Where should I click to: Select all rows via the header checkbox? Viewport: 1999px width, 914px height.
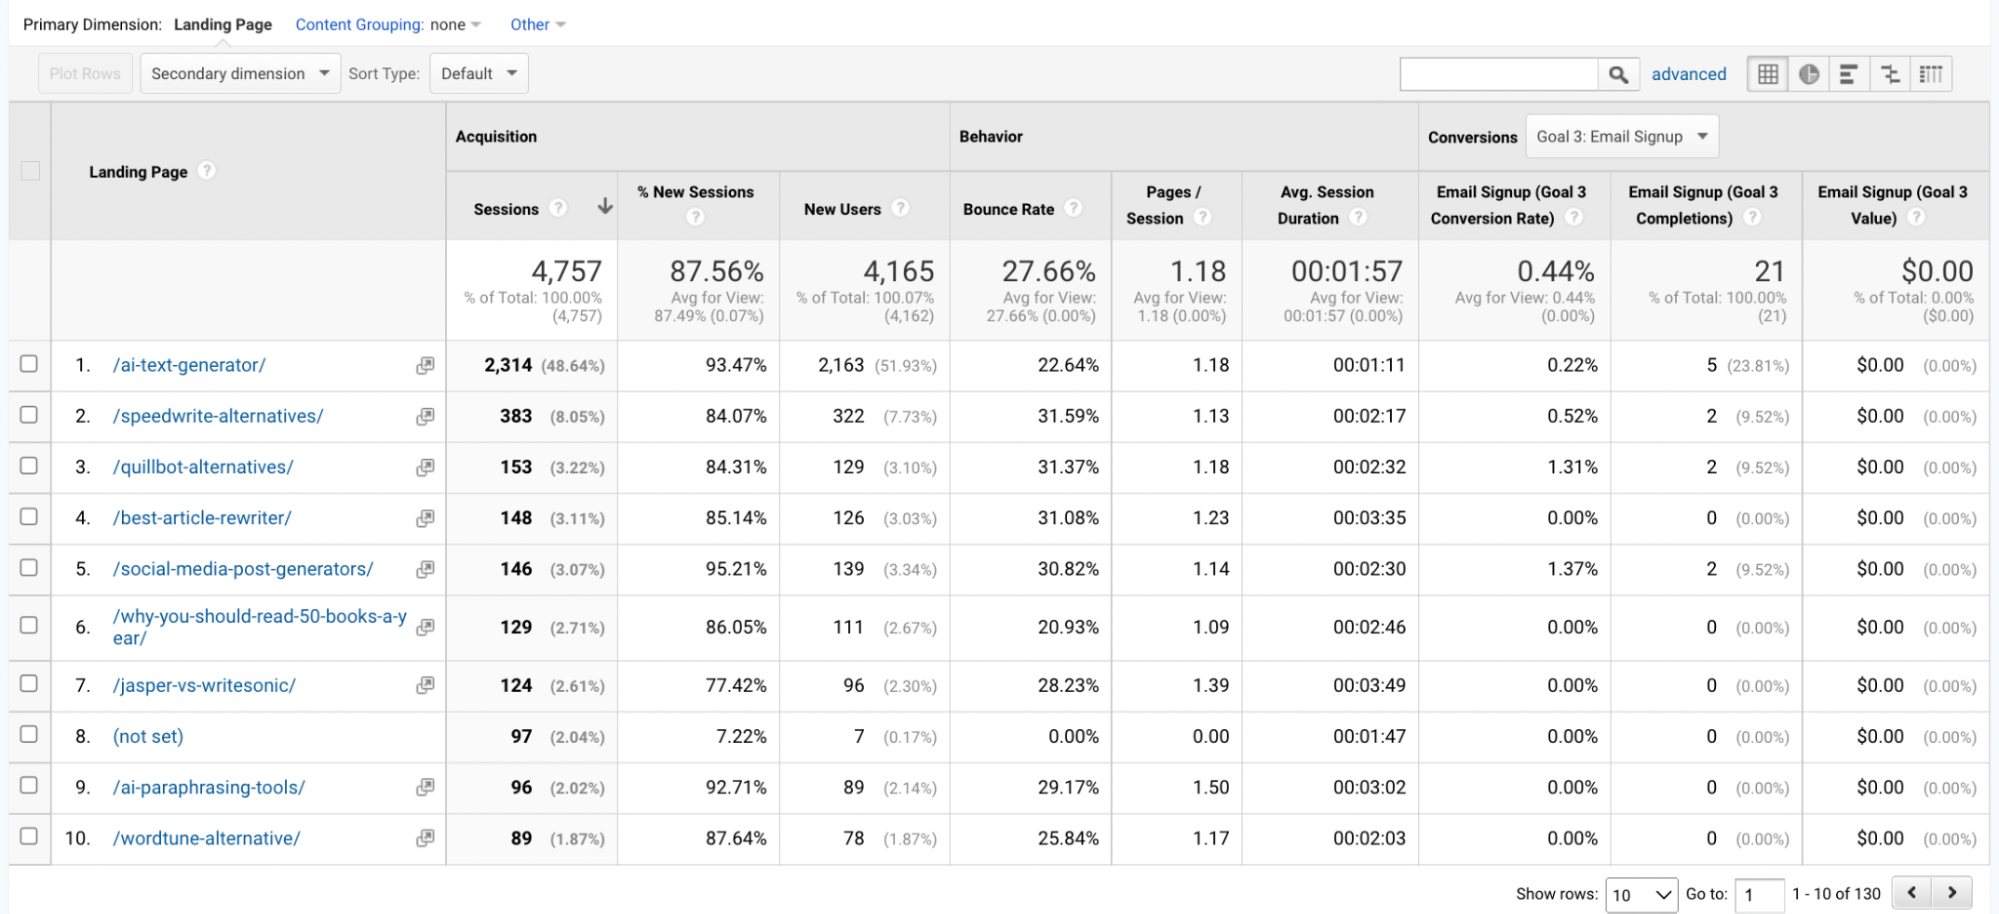(29, 171)
